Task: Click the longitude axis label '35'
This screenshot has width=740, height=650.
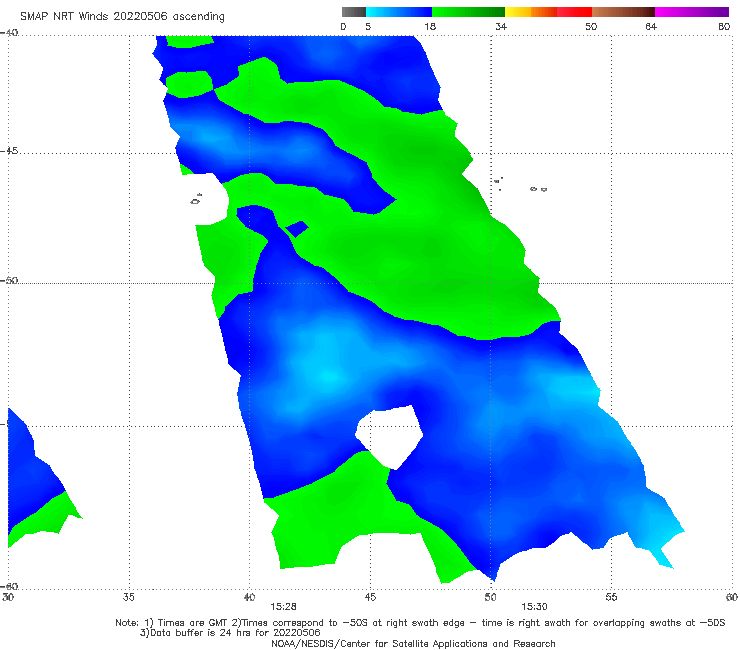Action: tap(128, 597)
